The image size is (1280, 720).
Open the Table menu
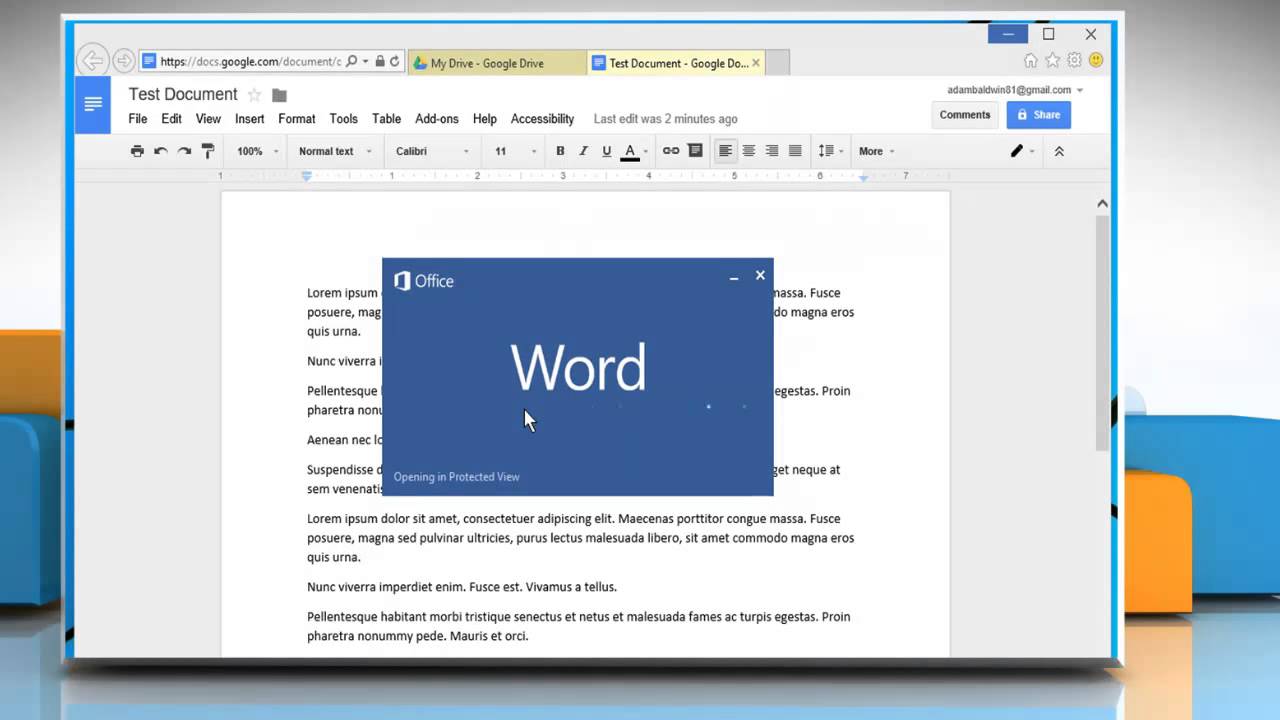click(x=387, y=119)
